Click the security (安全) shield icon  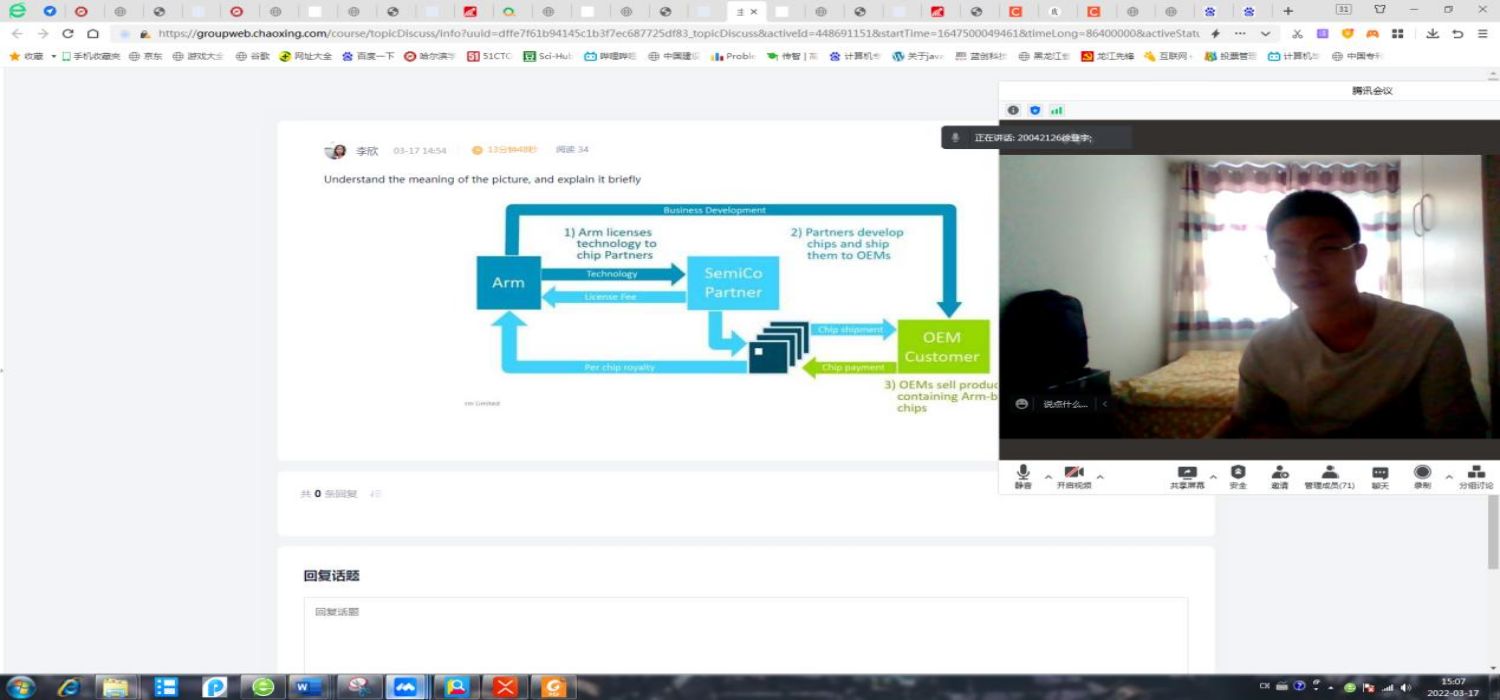(1238, 474)
